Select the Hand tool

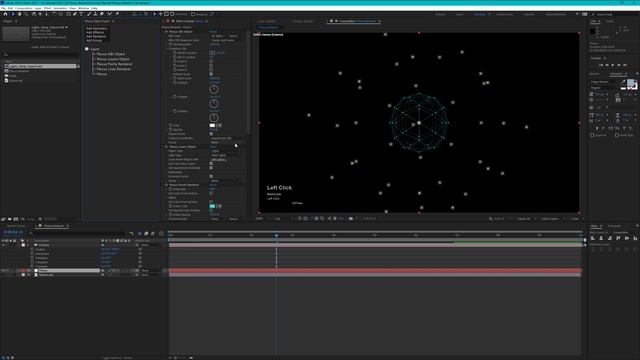20,14
